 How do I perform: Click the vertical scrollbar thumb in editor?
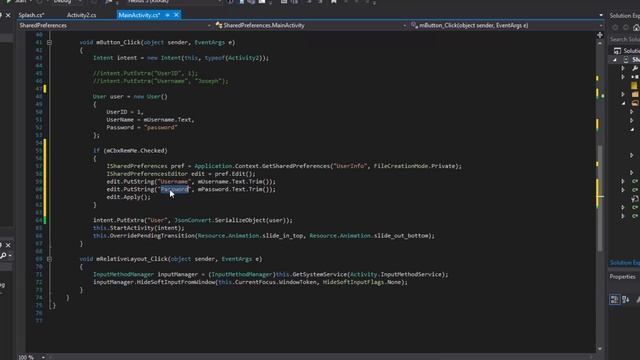click(x=600, y=198)
